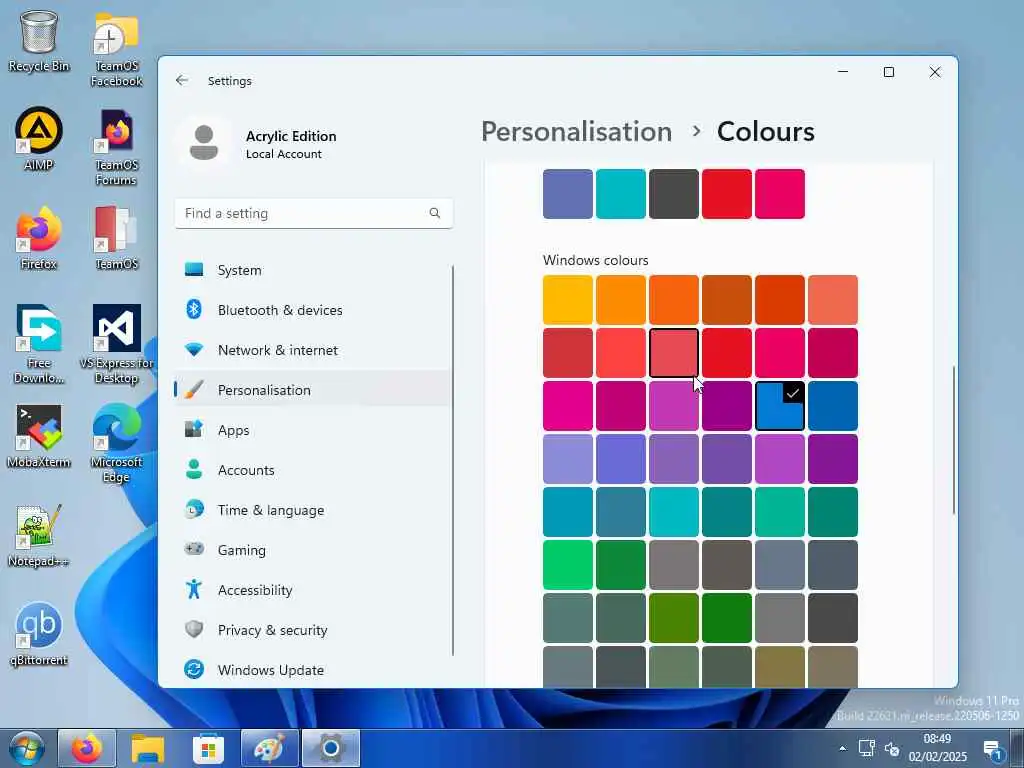The height and width of the screenshot is (768, 1024).
Task: Open Bluetooth & devices settings
Action: pos(312,310)
